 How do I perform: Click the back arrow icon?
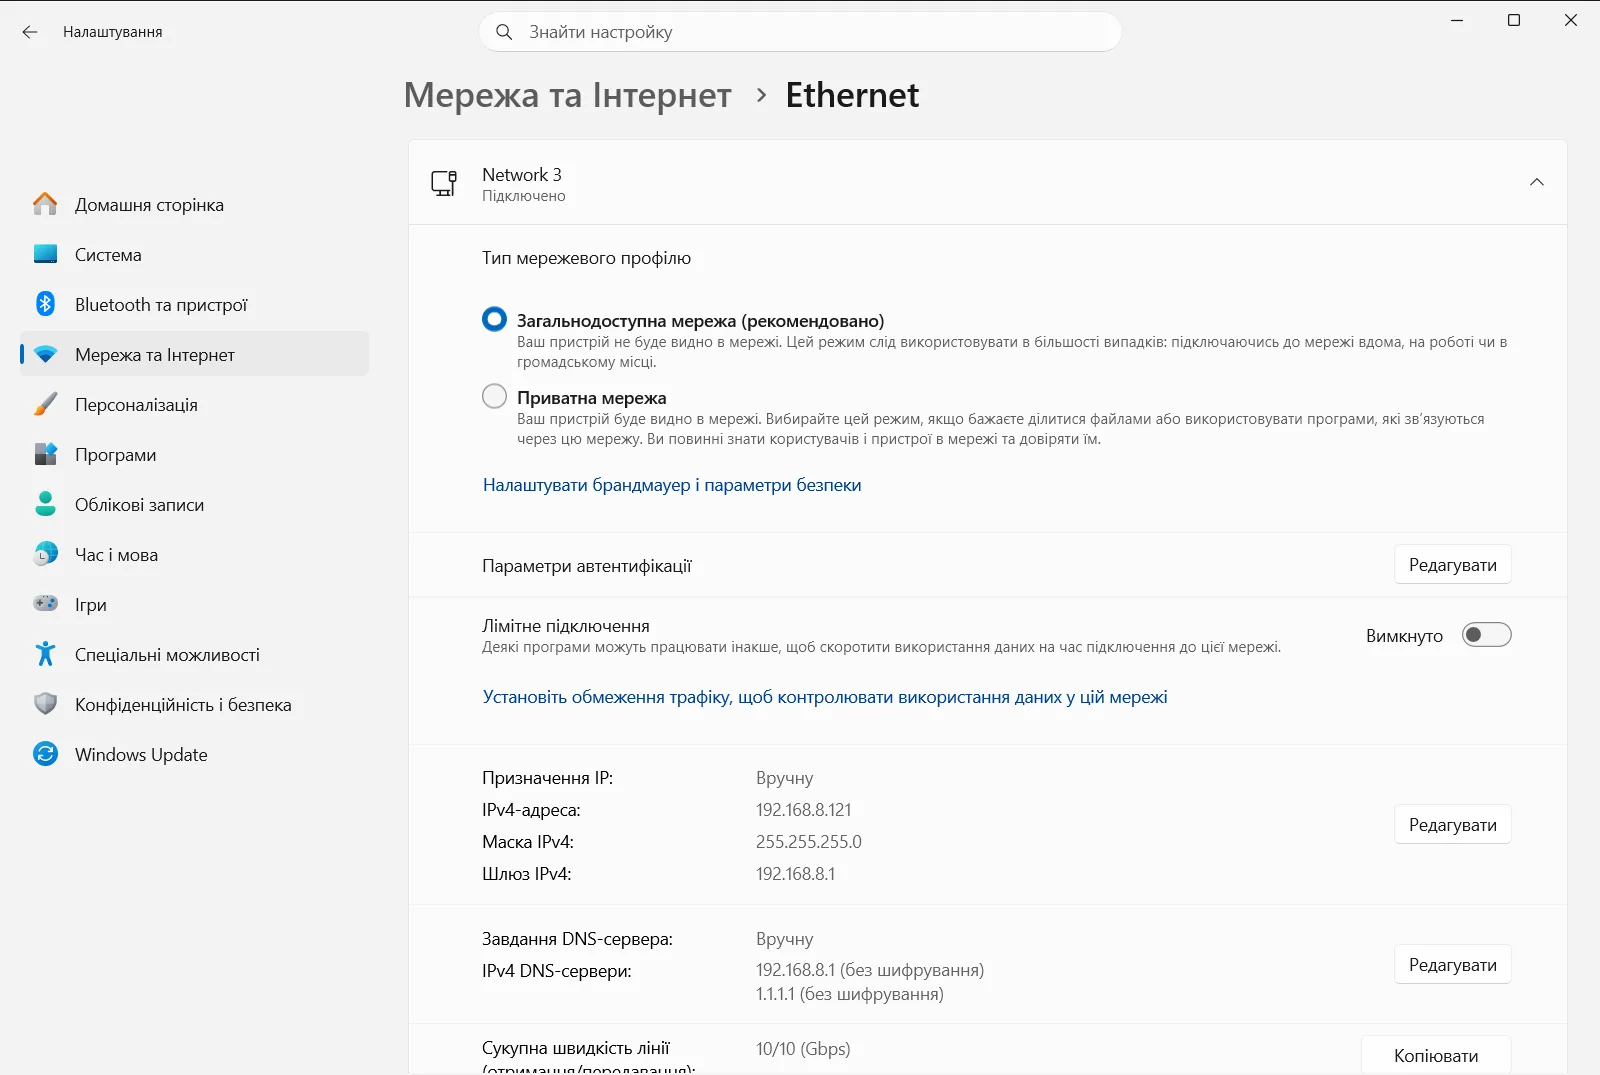coord(30,32)
